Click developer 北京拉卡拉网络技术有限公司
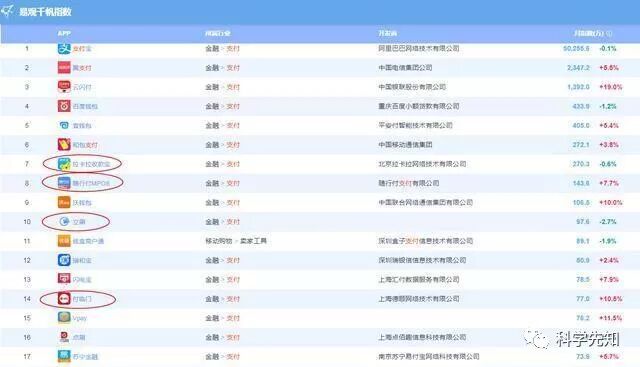 pyautogui.click(x=422, y=164)
